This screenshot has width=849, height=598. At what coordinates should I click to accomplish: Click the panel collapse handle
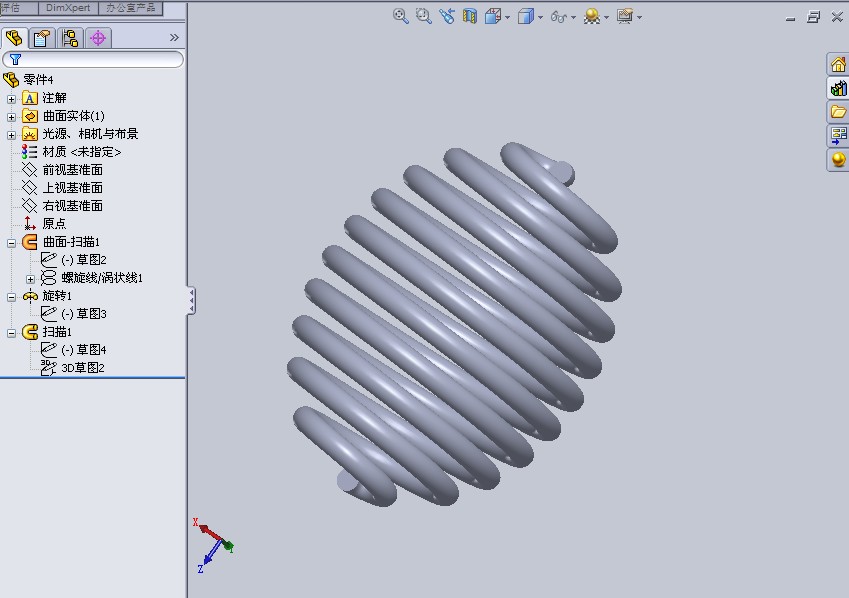click(x=191, y=301)
